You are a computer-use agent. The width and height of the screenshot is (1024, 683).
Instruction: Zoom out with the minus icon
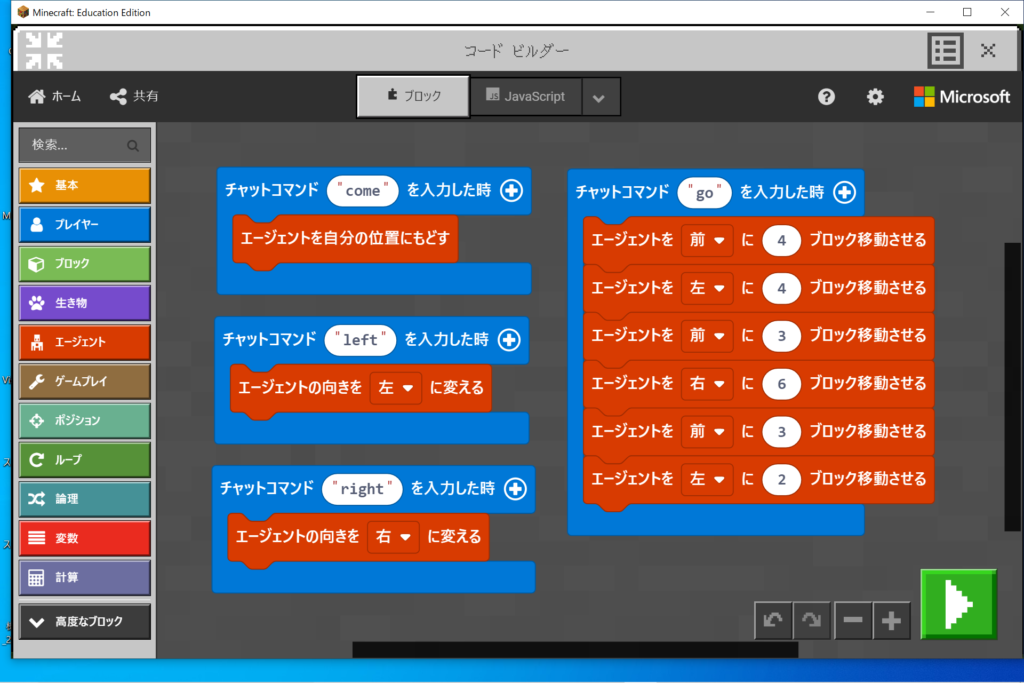[852, 621]
